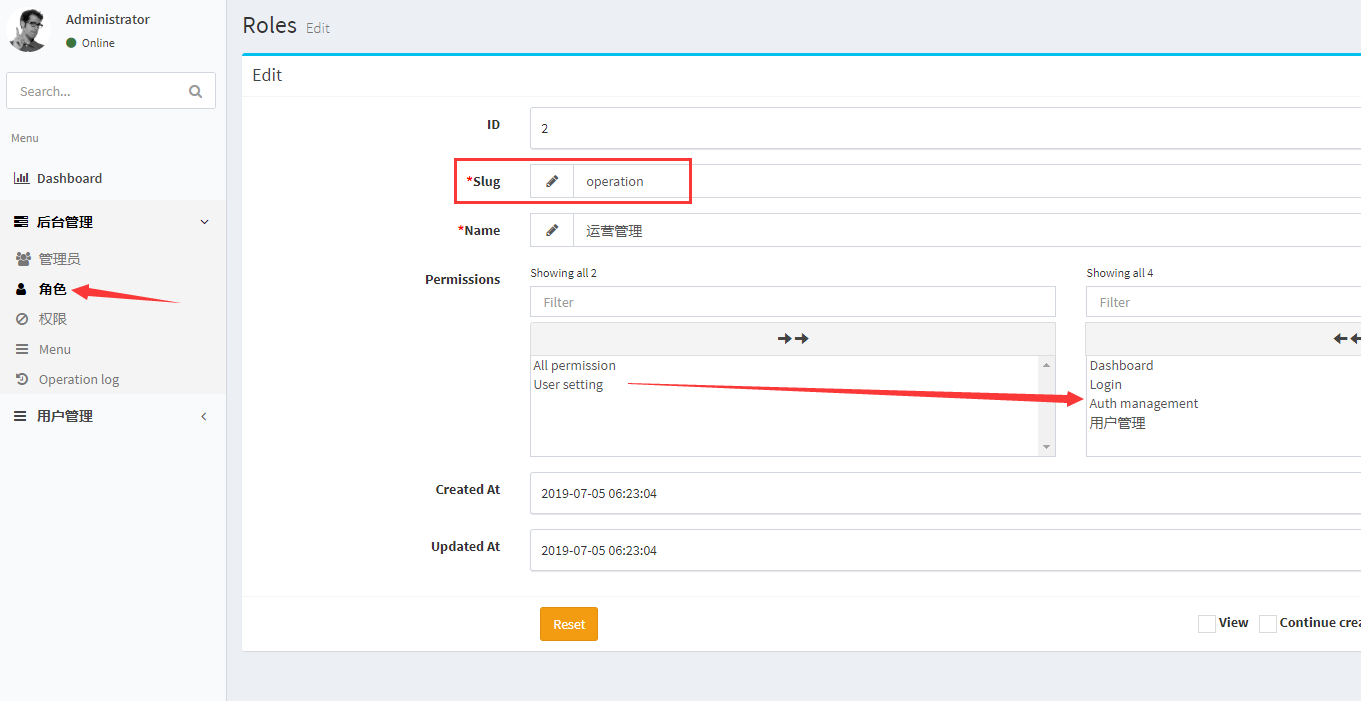Click the Name field containing 运营管理
Screen dimensions: 1361x701
(967, 230)
